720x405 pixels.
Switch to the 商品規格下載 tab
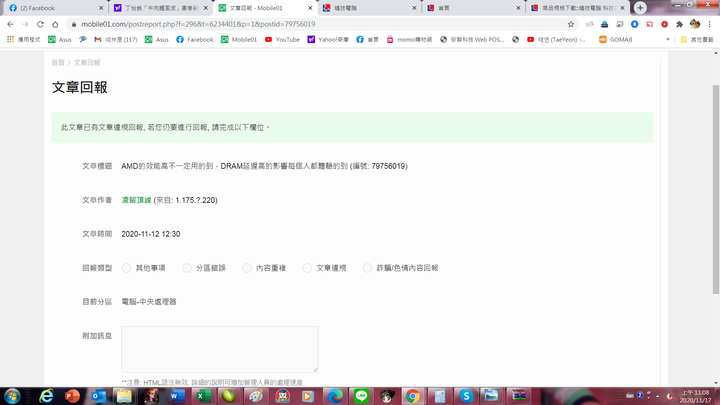click(x=578, y=8)
